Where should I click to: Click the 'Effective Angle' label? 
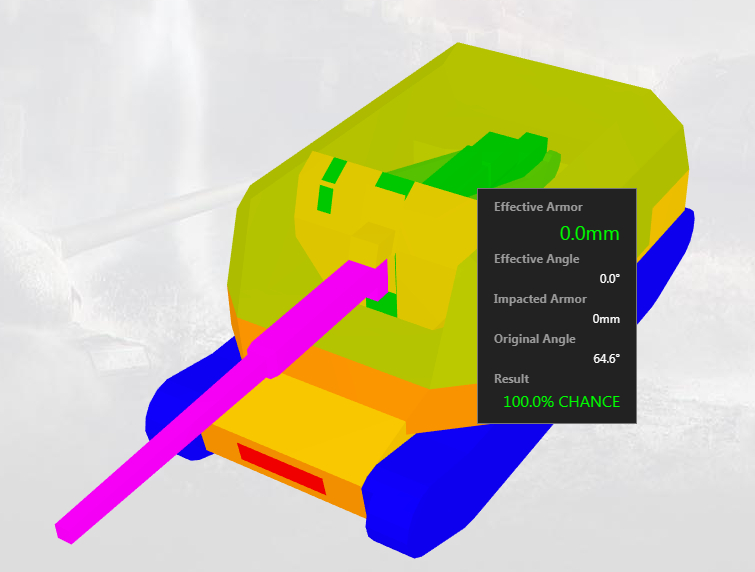(536, 259)
